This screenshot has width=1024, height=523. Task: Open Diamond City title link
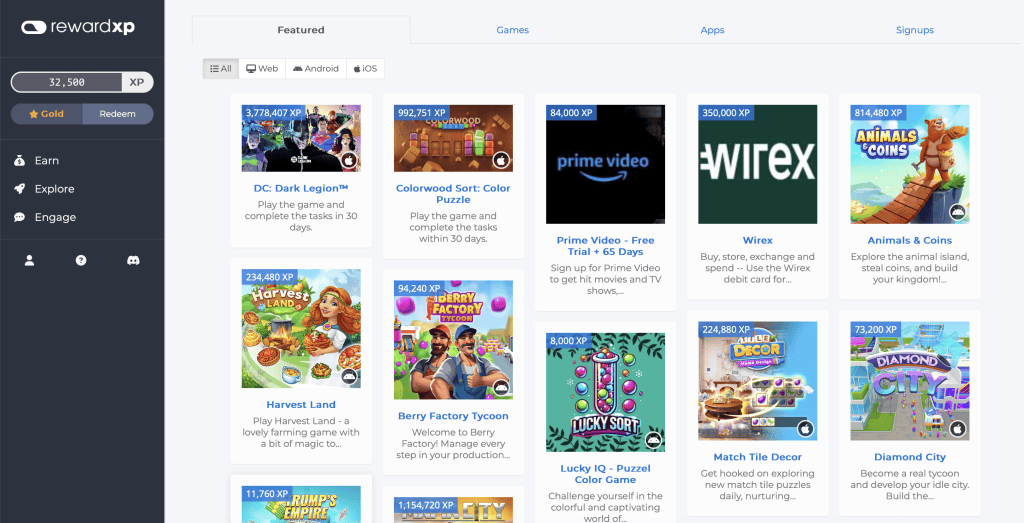tap(910, 457)
